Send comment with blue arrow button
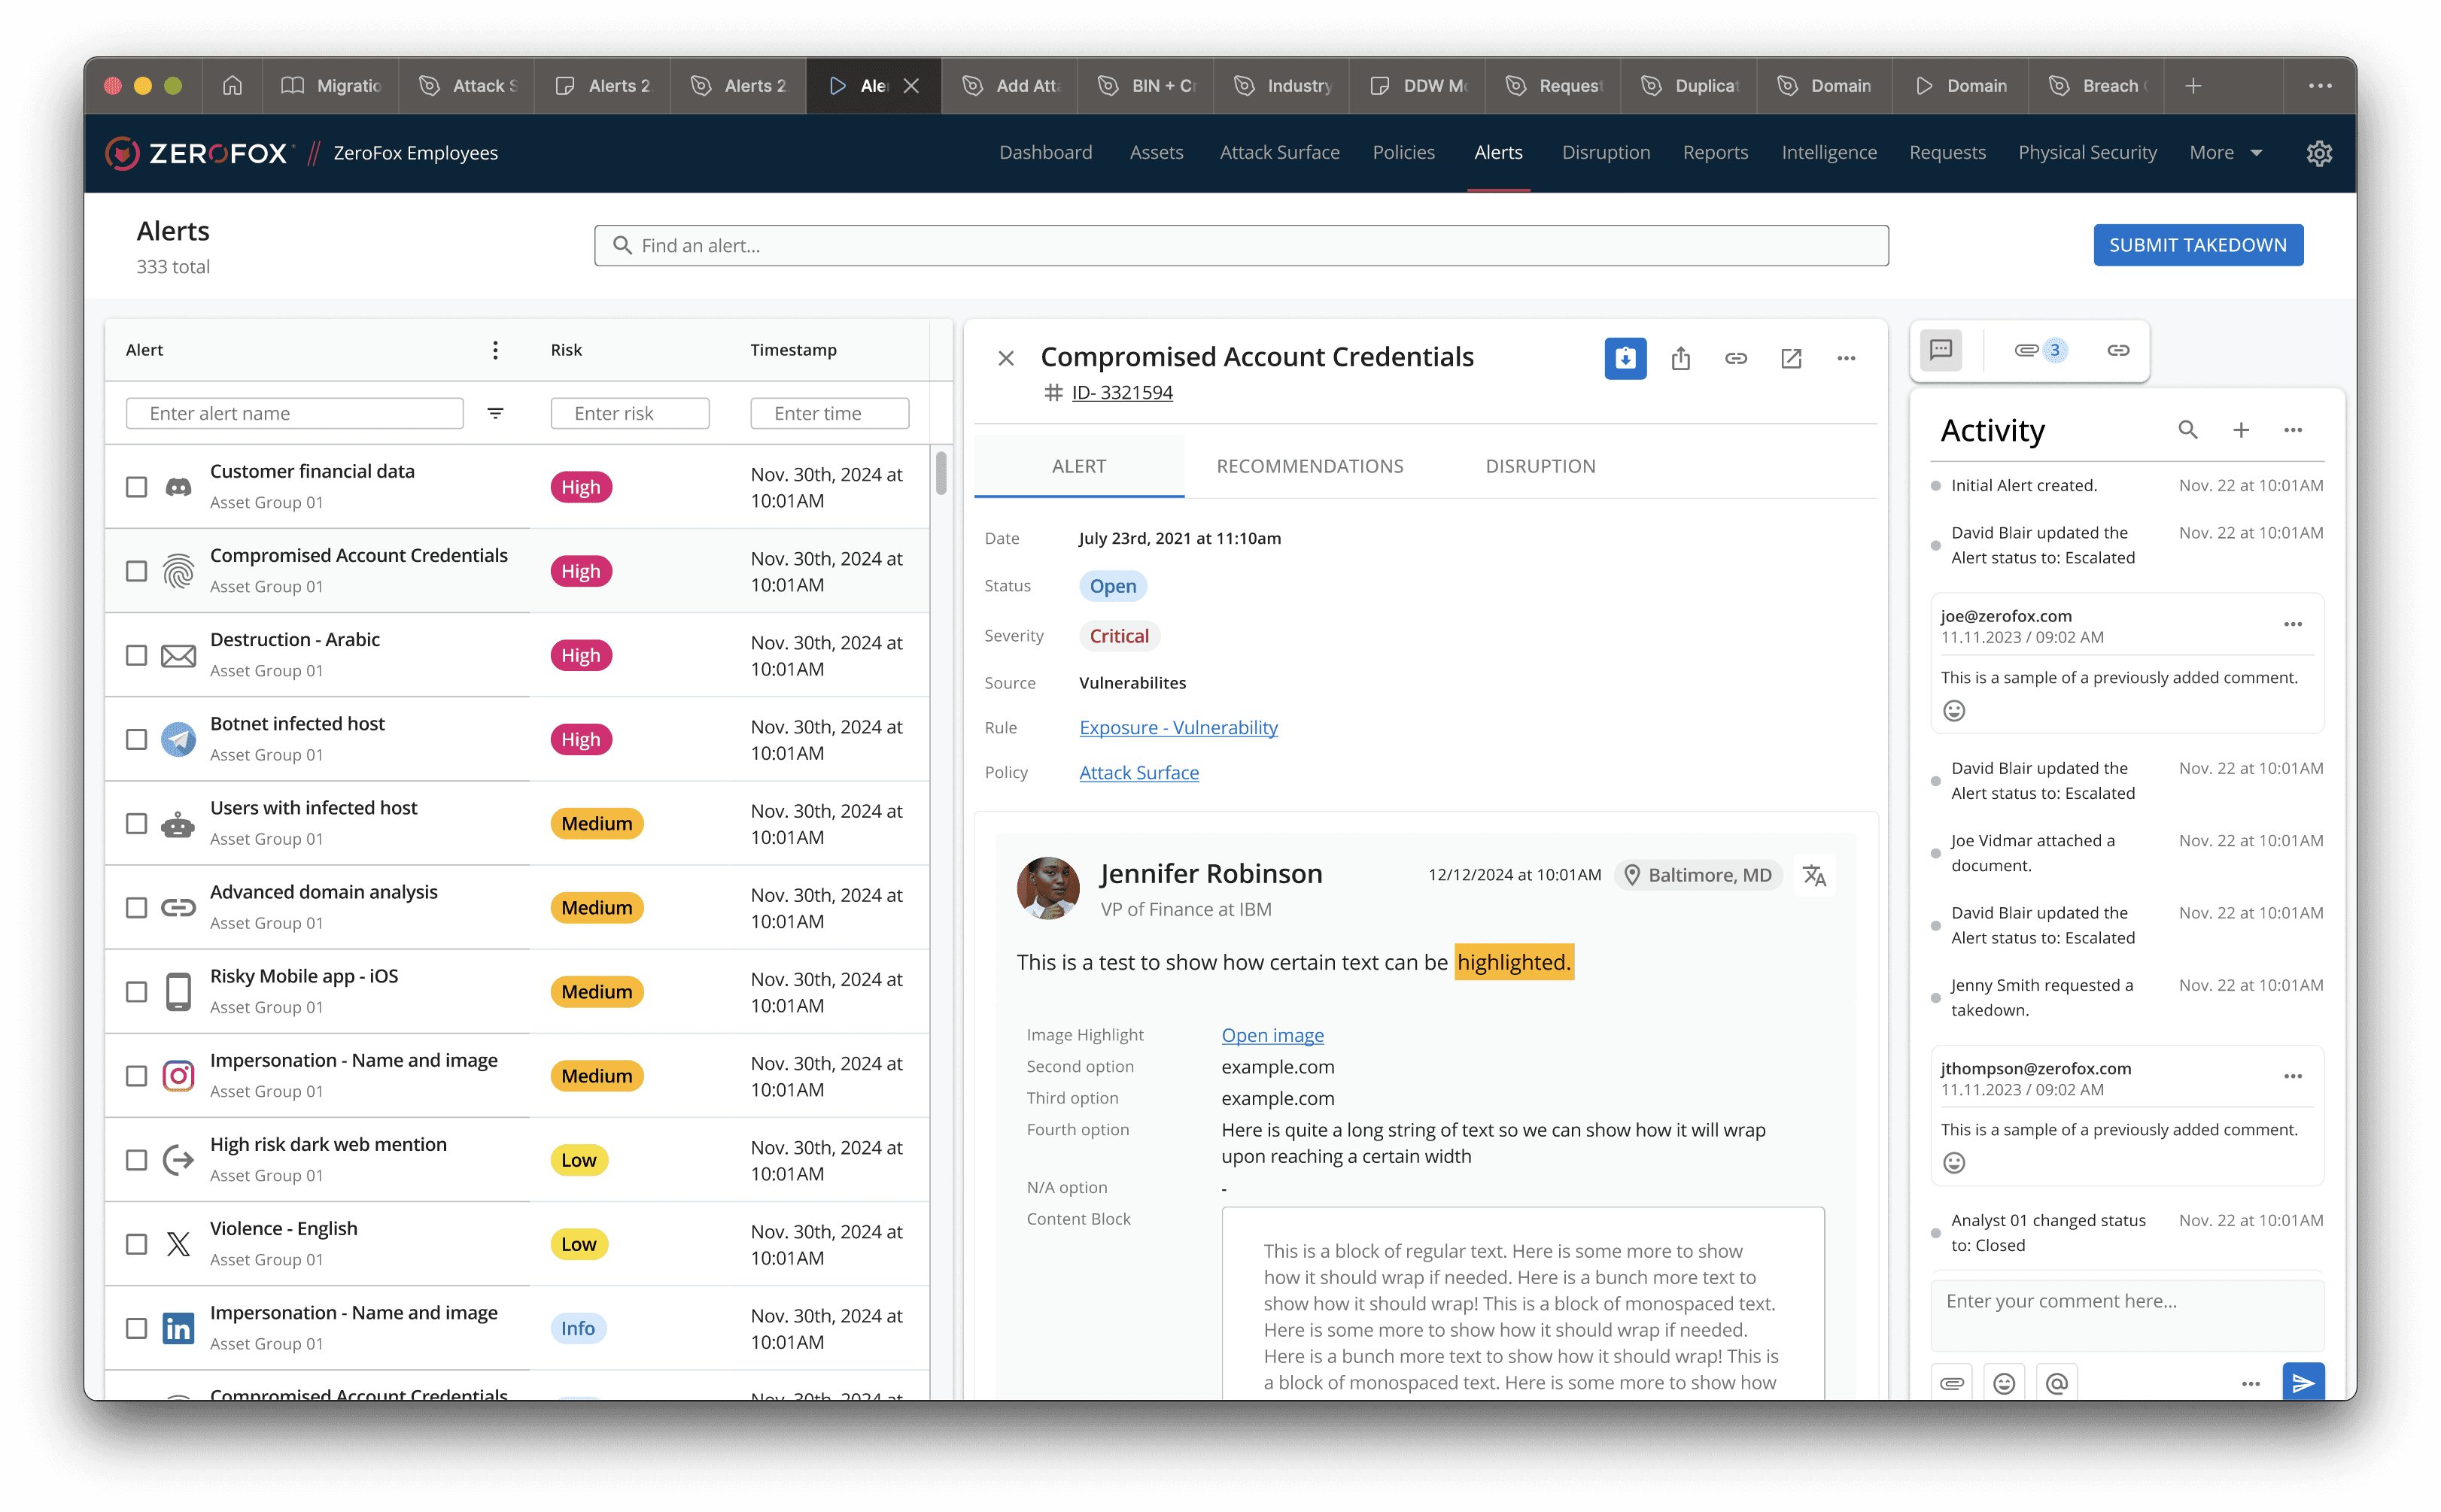This screenshot has width=2441, height=1512. (x=2303, y=1383)
